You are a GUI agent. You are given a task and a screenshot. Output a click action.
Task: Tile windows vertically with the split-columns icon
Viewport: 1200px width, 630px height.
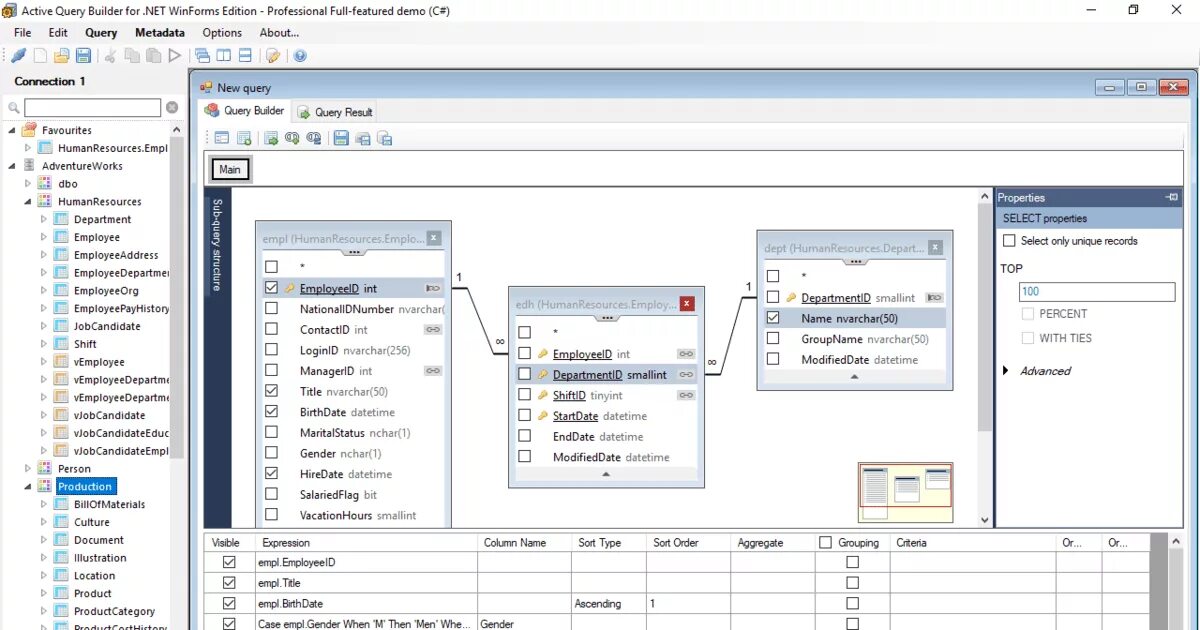pyautogui.click(x=224, y=56)
